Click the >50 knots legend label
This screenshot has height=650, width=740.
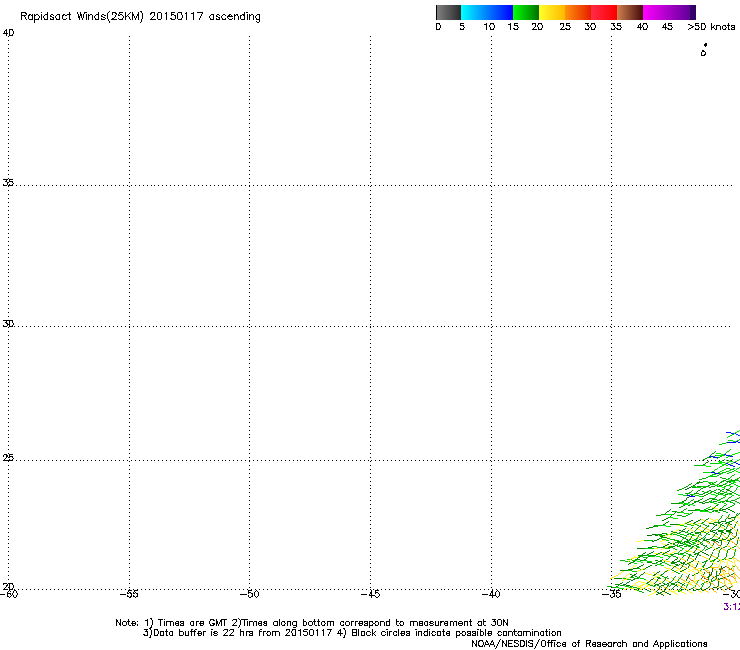pyautogui.click(x=711, y=27)
